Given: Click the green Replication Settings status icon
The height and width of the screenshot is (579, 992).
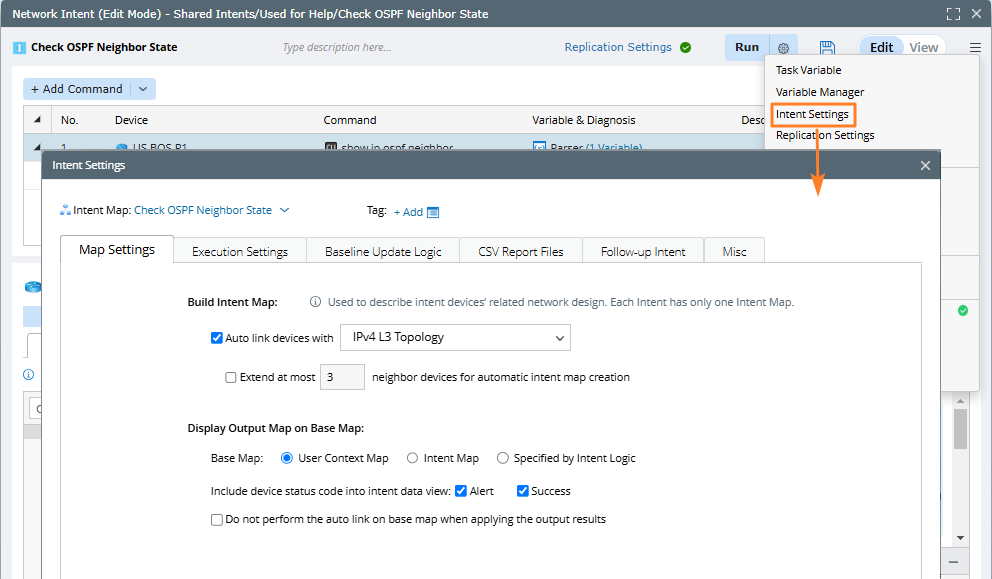Looking at the screenshot, I should pyautogui.click(x=685, y=47).
